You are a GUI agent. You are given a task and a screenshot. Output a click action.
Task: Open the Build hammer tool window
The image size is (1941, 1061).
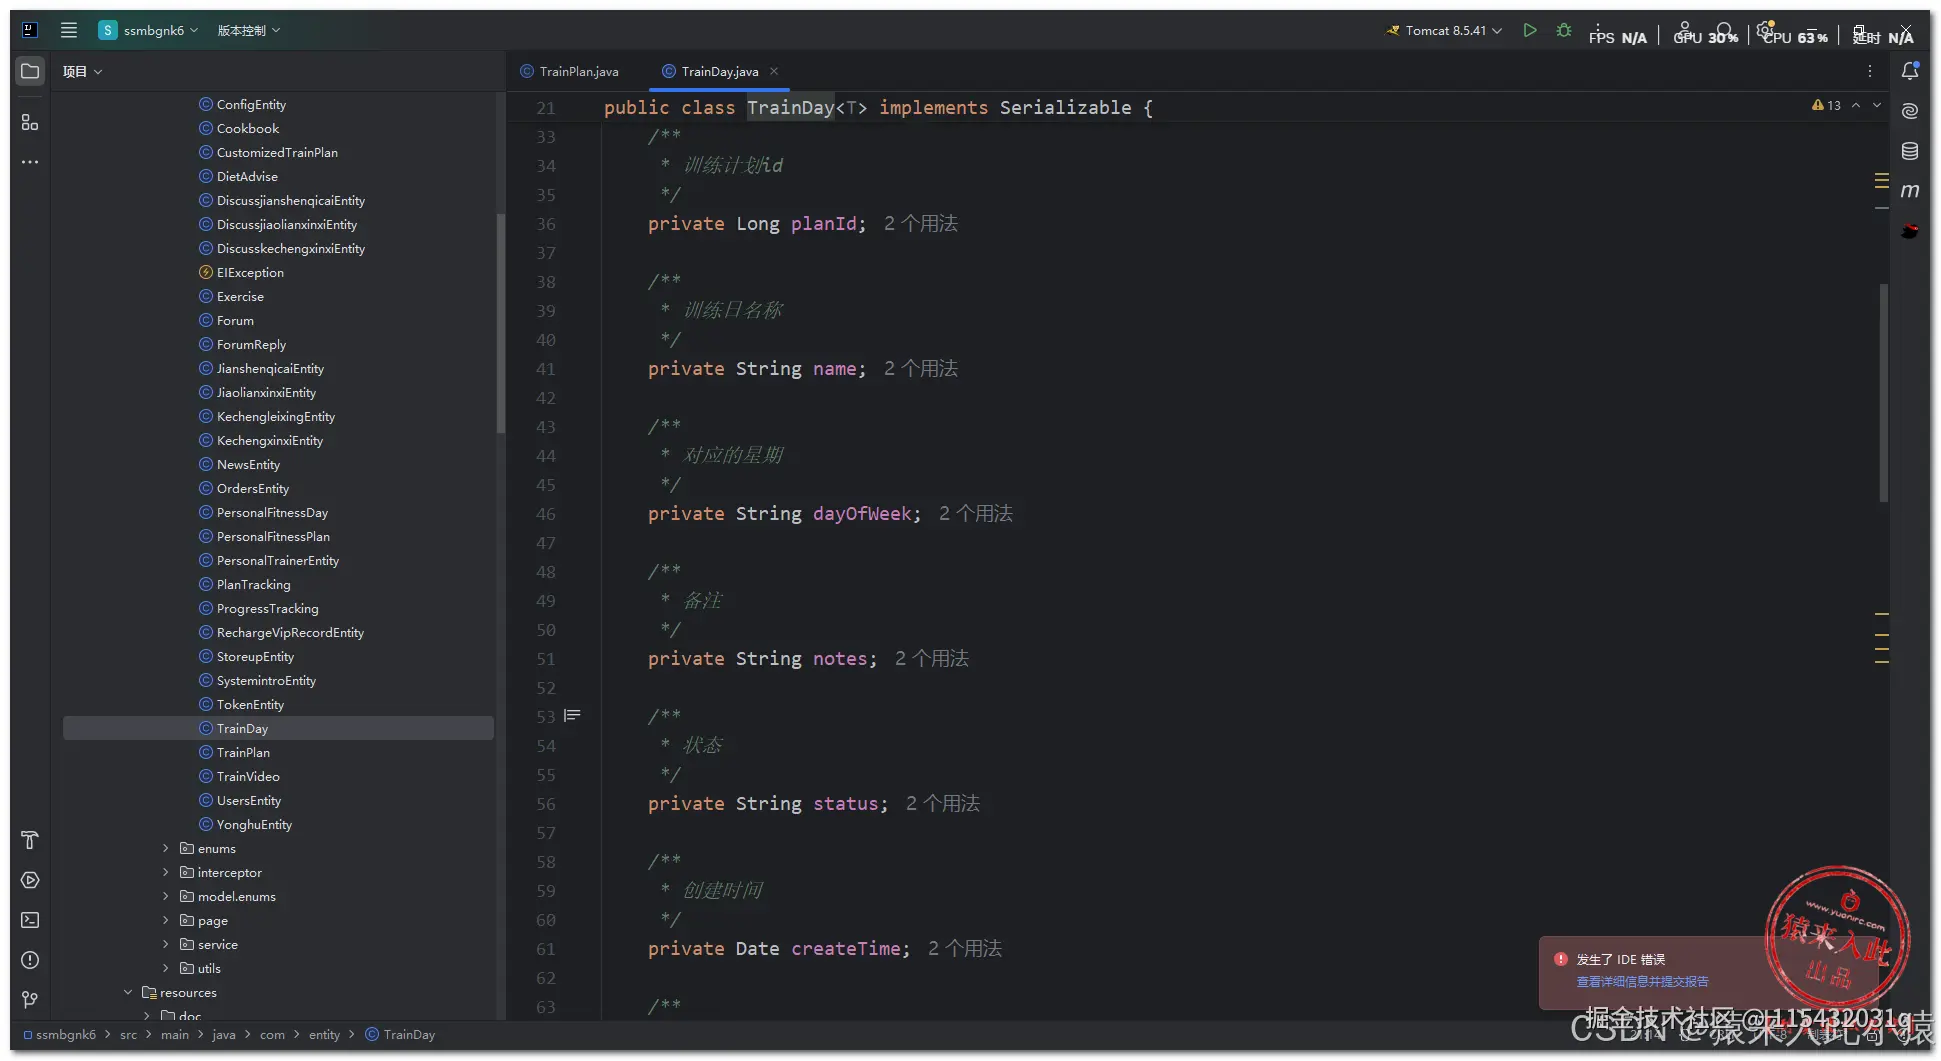click(x=30, y=840)
